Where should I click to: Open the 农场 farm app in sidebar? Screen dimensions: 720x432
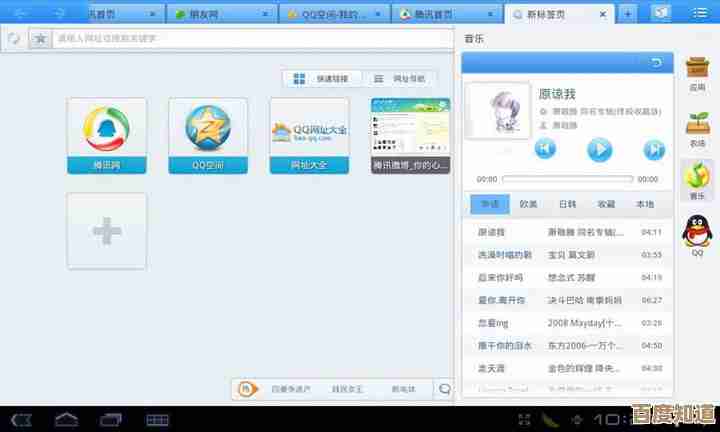697,127
